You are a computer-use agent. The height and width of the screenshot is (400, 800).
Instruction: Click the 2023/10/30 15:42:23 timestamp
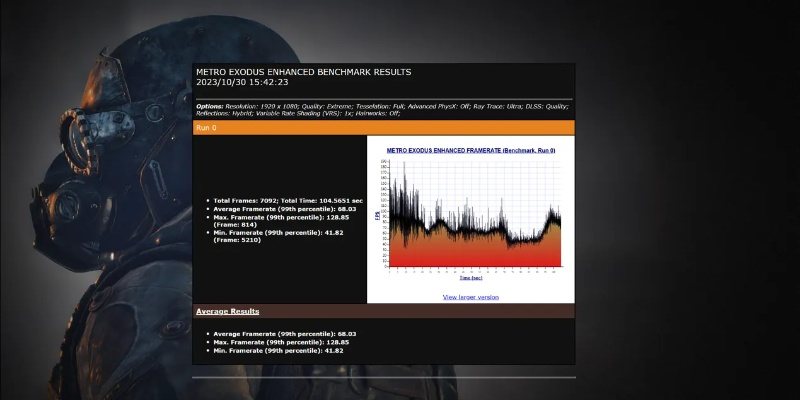click(x=242, y=82)
